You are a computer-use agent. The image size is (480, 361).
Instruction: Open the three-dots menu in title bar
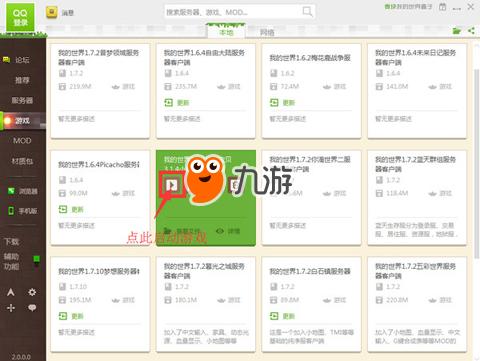click(x=457, y=8)
